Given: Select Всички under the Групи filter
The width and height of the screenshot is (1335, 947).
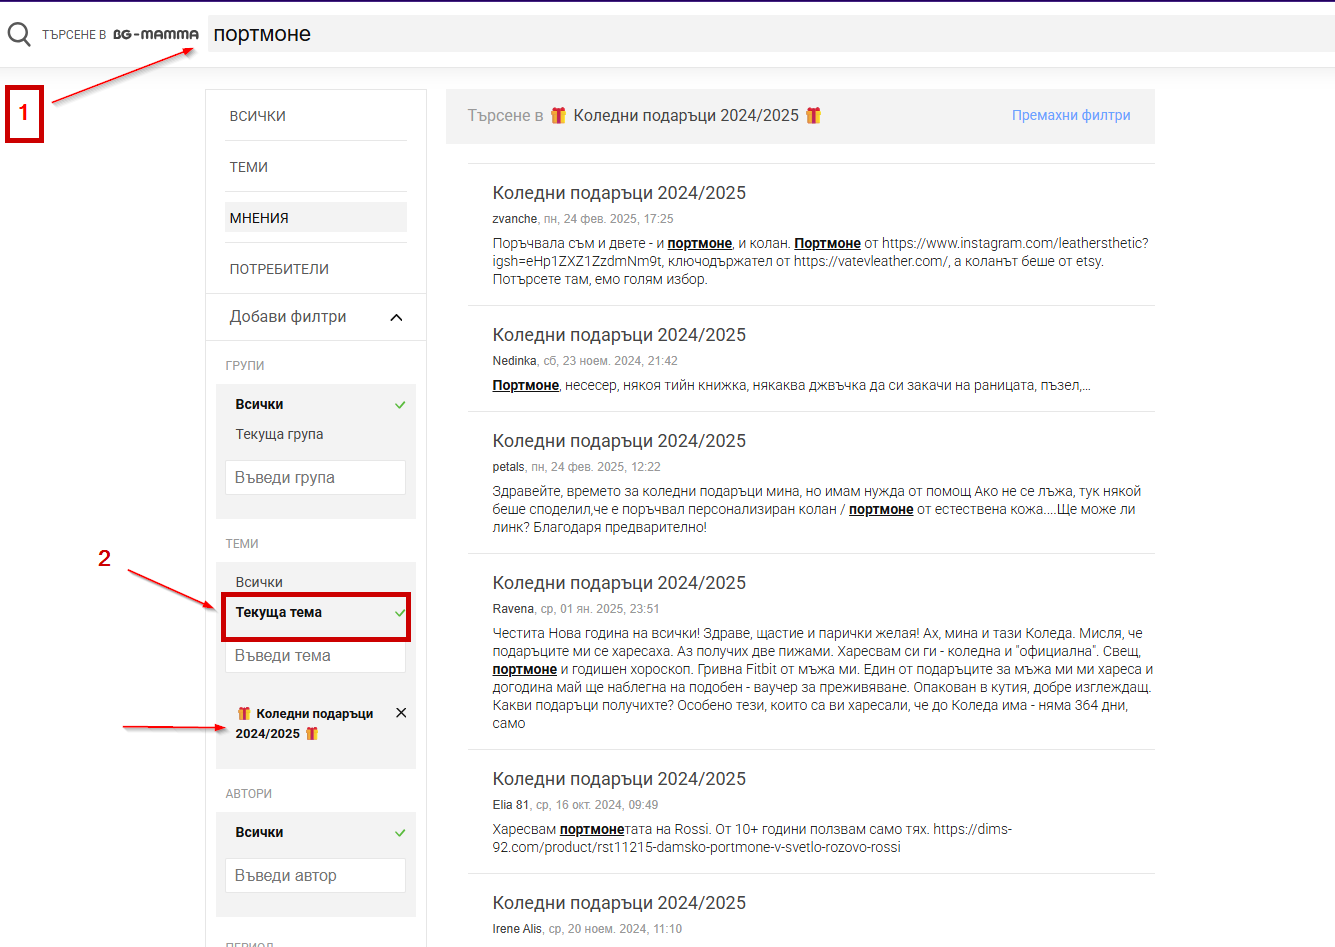Looking at the screenshot, I should [260, 404].
